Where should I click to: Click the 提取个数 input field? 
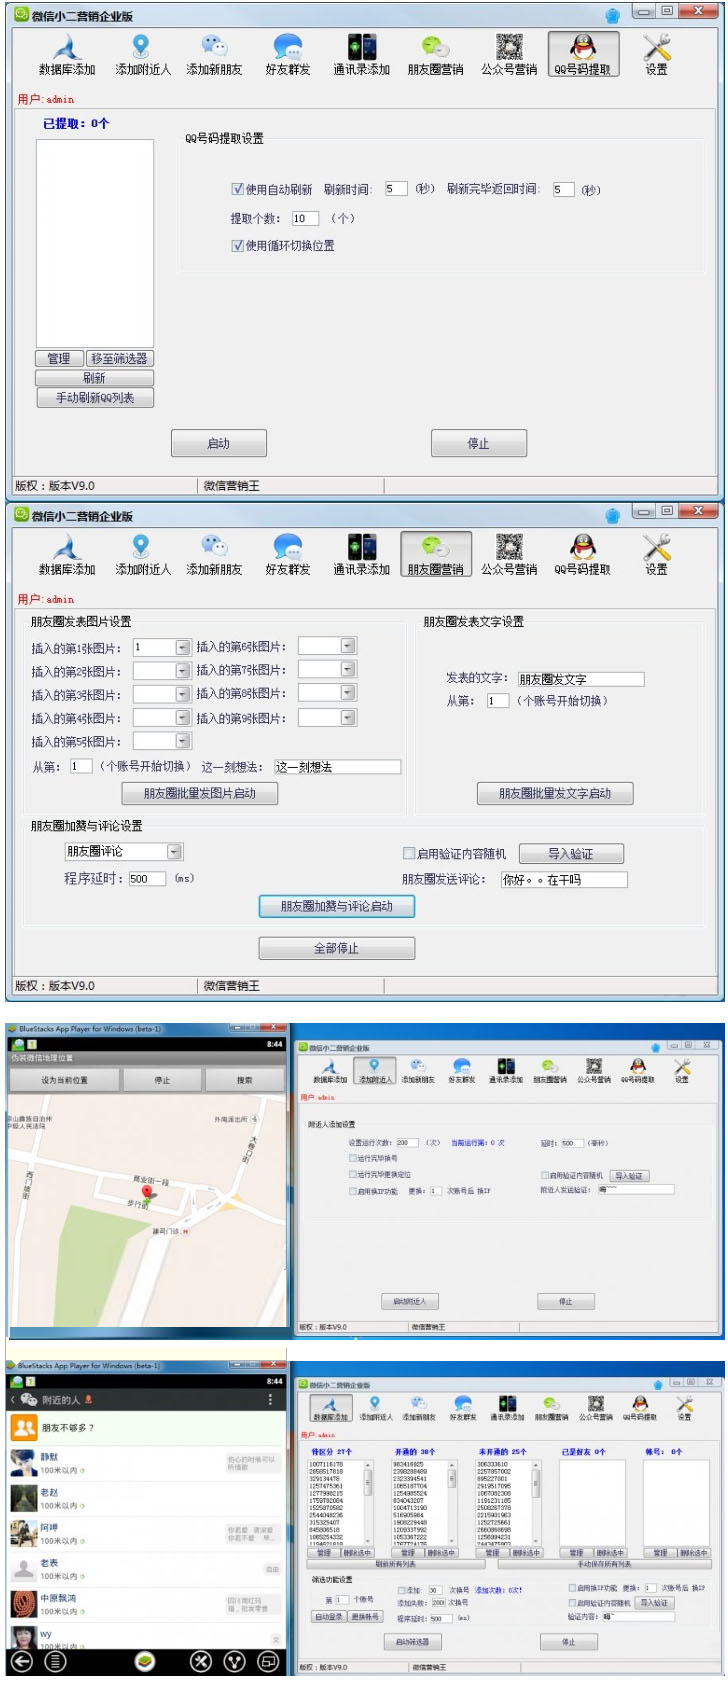tap(305, 218)
